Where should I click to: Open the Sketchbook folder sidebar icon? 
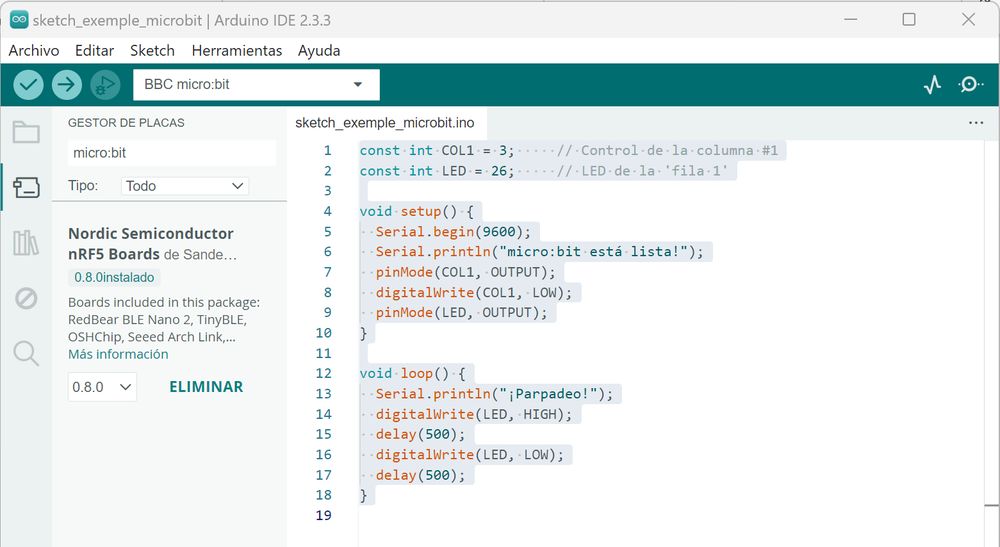(x=26, y=132)
